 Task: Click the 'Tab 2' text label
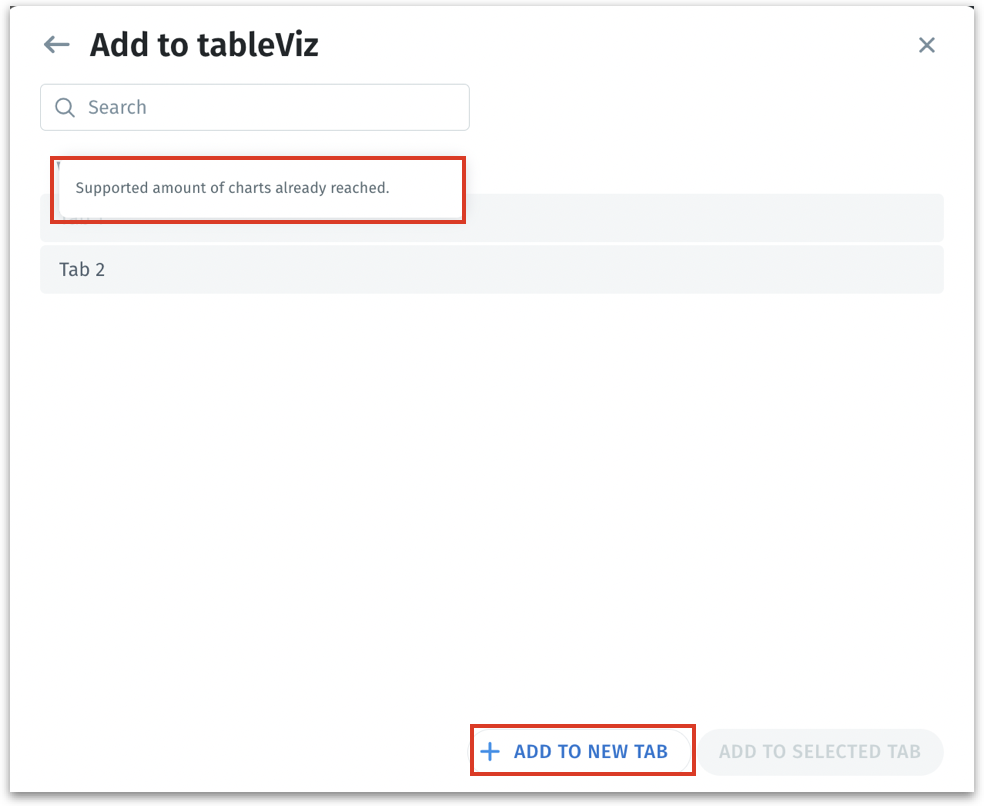coord(82,270)
